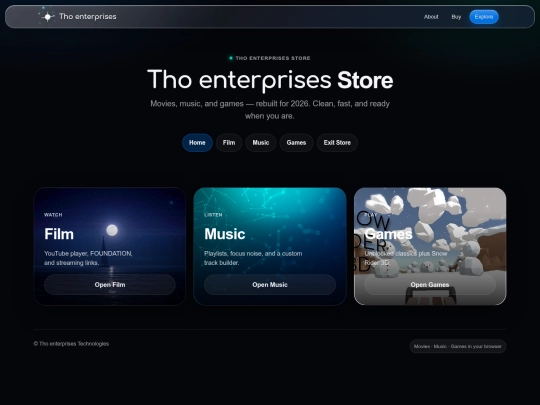Select the Home tab pill
Screen dimensions: 540x405
click(x=197, y=143)
